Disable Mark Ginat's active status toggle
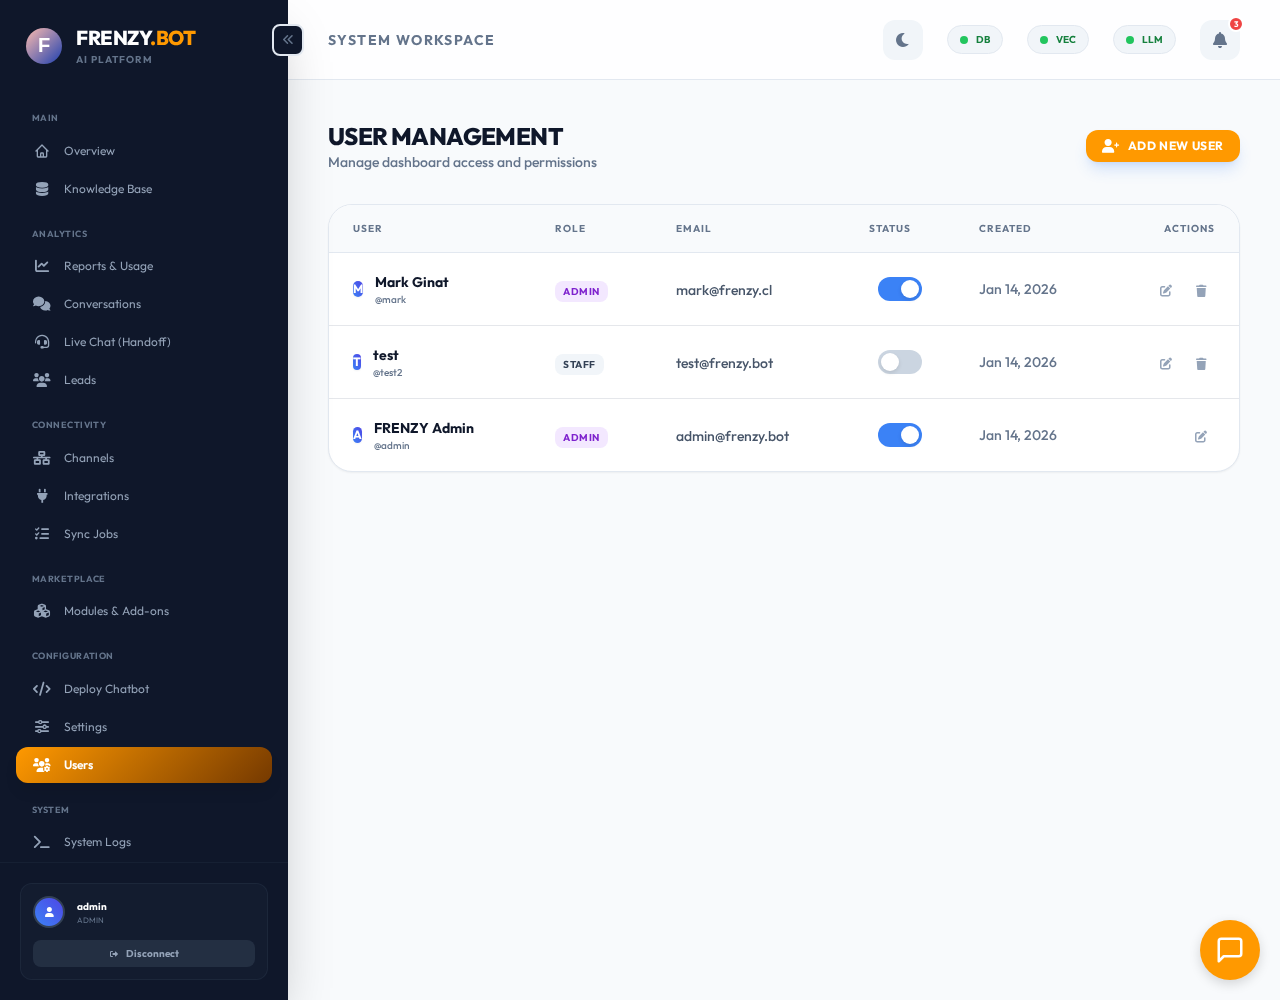The height and width of the screenshot is (1000, 1280). pyautogui.click(x=899, y=289)
